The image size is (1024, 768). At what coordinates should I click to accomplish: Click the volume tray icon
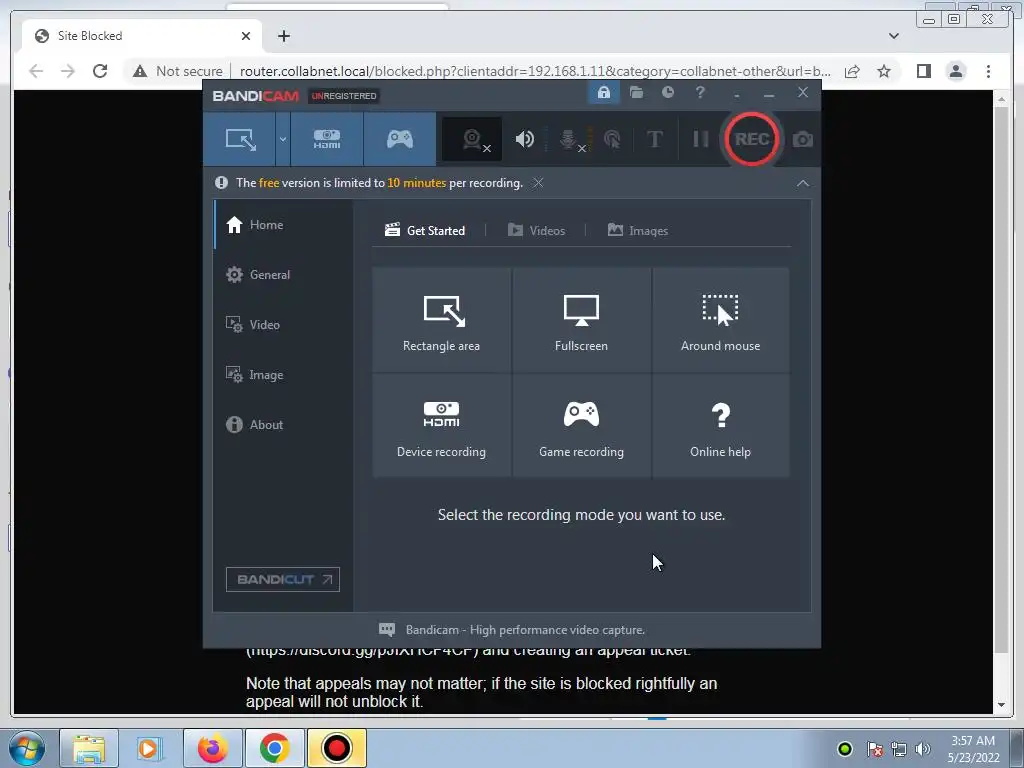[x=923, y=749]
